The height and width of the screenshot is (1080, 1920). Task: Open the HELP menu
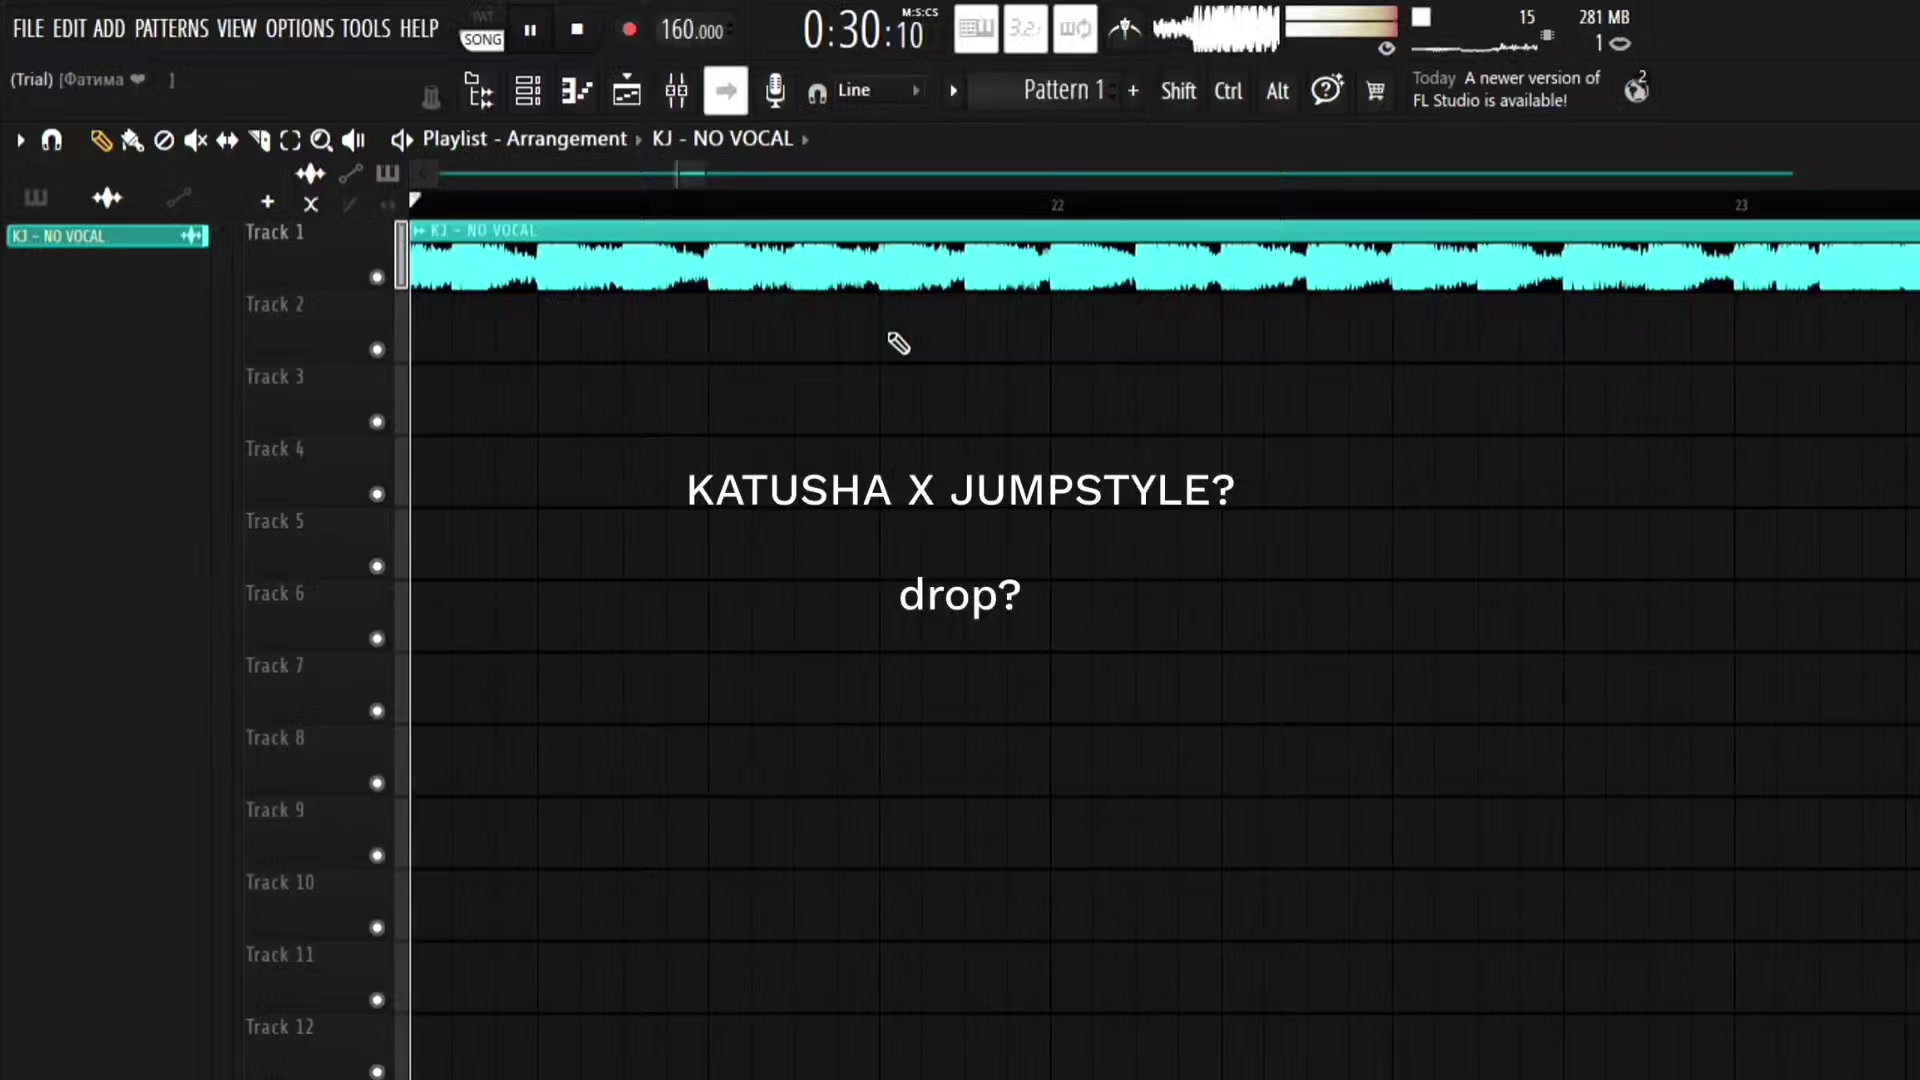pos(420,29)
